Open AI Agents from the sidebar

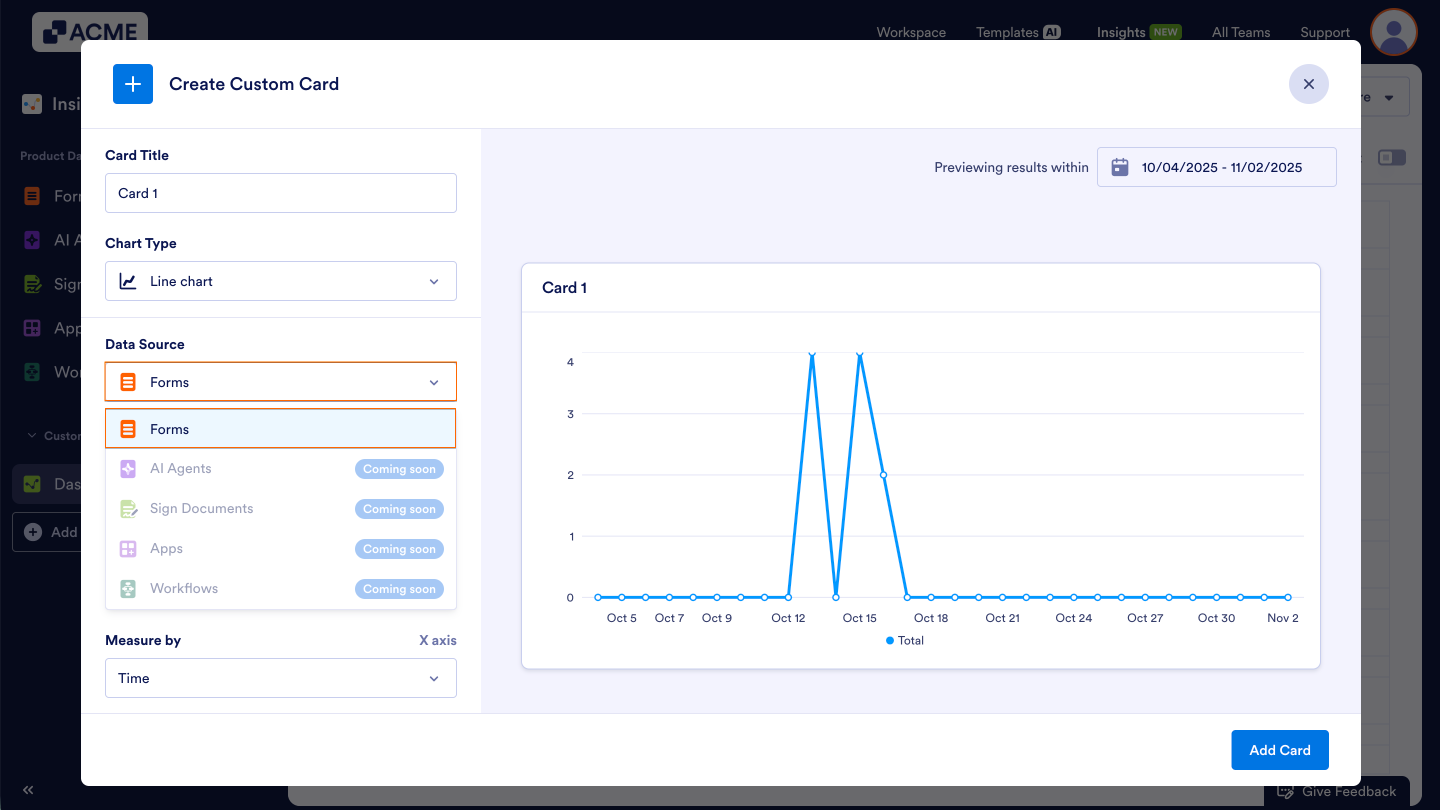coord(32,240)
